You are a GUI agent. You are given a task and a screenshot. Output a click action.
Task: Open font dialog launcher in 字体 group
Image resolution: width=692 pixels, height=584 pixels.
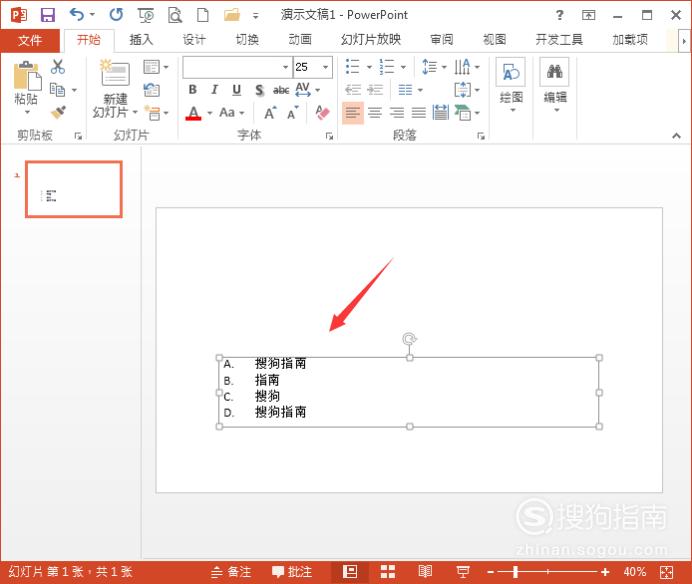coord(329,136)
